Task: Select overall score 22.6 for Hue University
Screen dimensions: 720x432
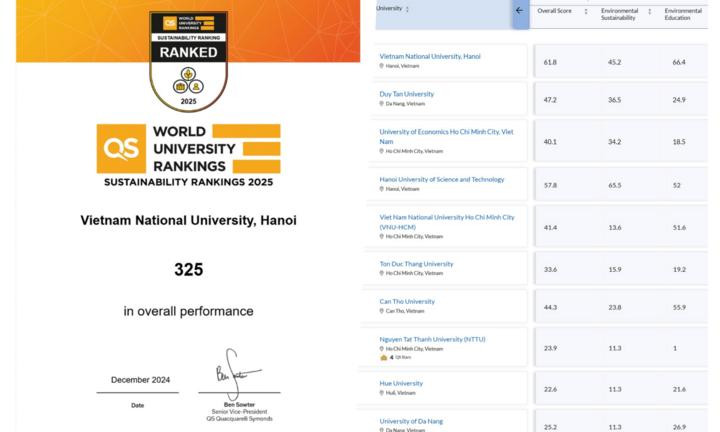Action: (550, 389)
